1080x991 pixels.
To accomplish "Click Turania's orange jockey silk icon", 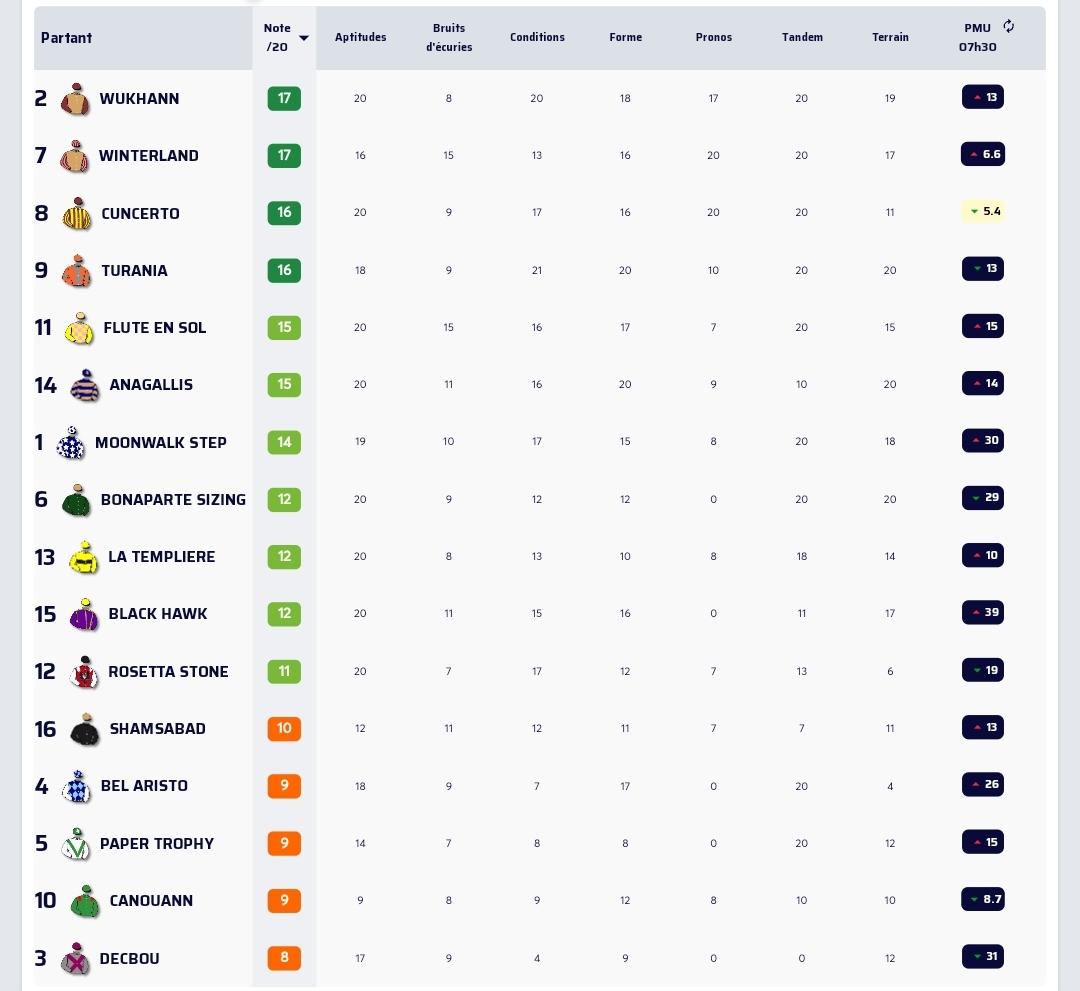I will tap(76, 271).
